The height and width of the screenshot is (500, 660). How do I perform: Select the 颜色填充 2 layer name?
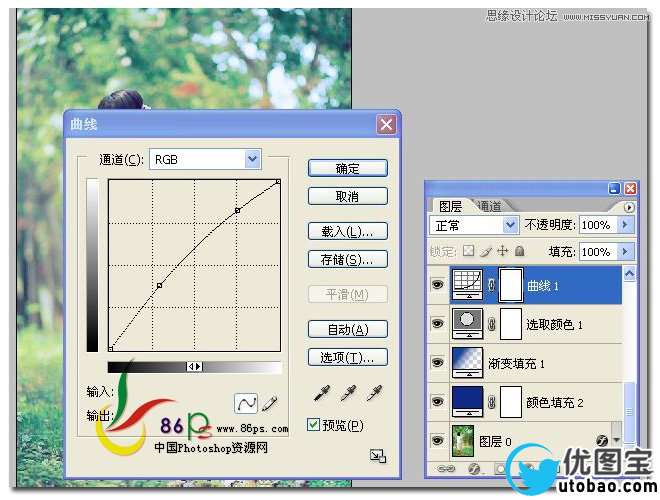(x=555, y=402)
